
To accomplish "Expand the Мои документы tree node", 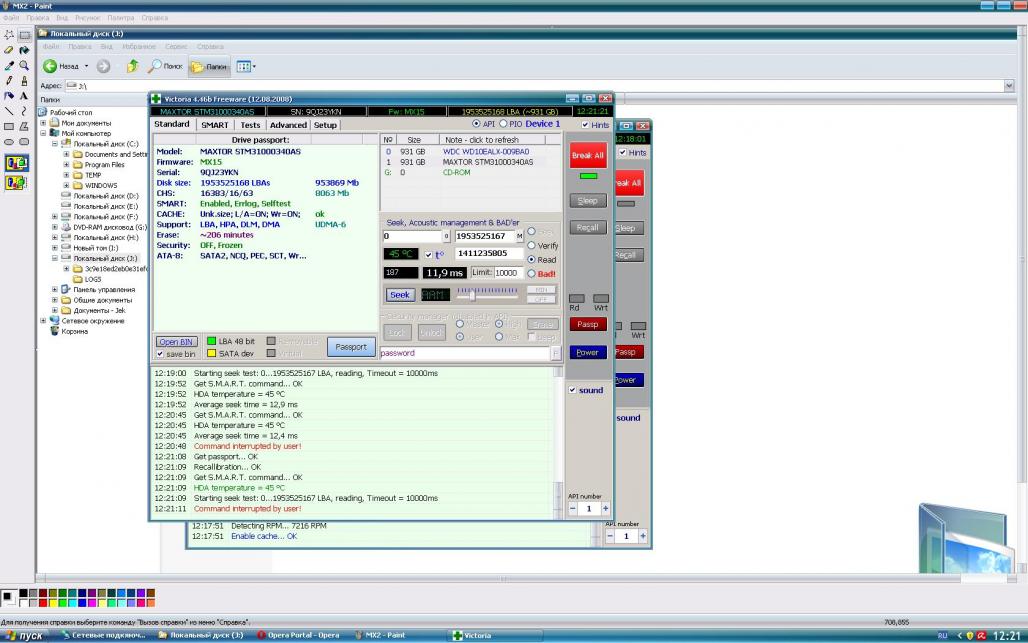I will pos(43,123).
